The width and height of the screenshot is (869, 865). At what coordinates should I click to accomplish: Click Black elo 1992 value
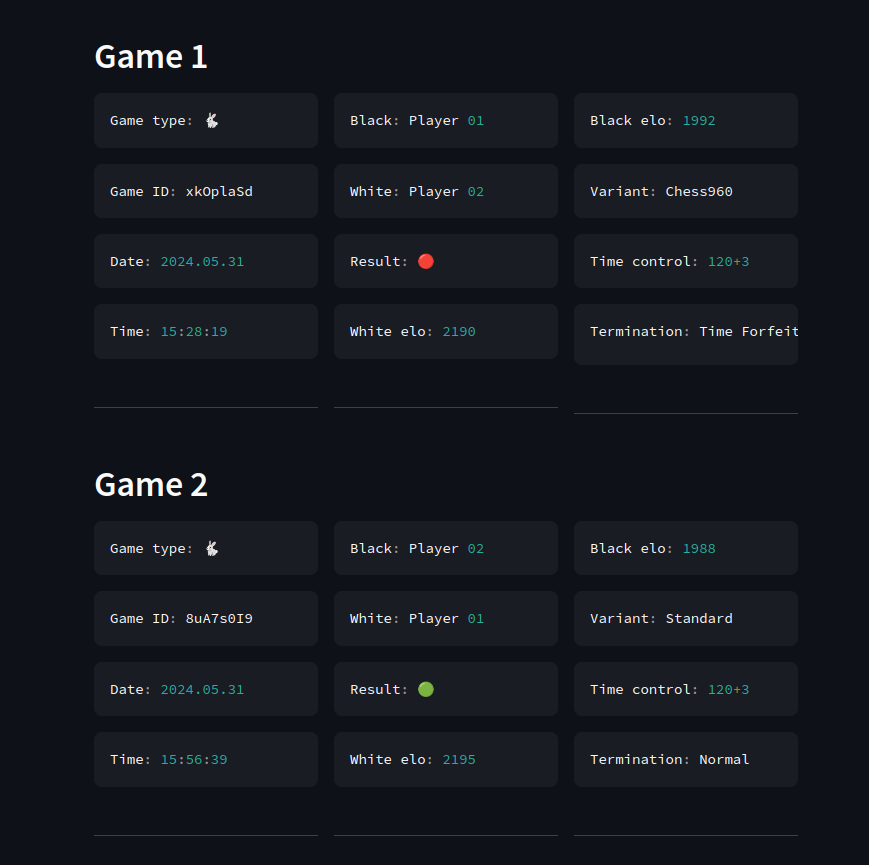pos(699,120)
